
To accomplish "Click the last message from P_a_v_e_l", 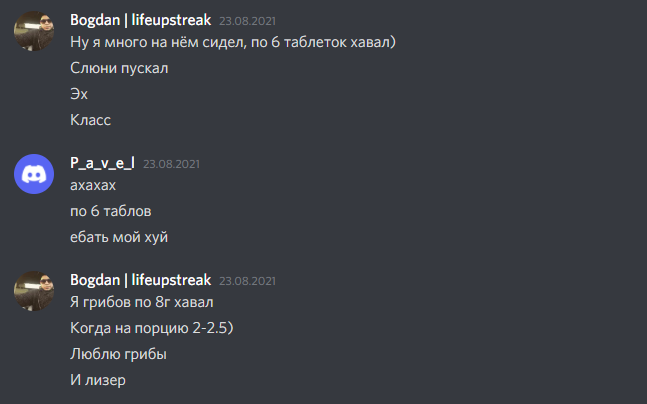I will (x=119, y=237).
